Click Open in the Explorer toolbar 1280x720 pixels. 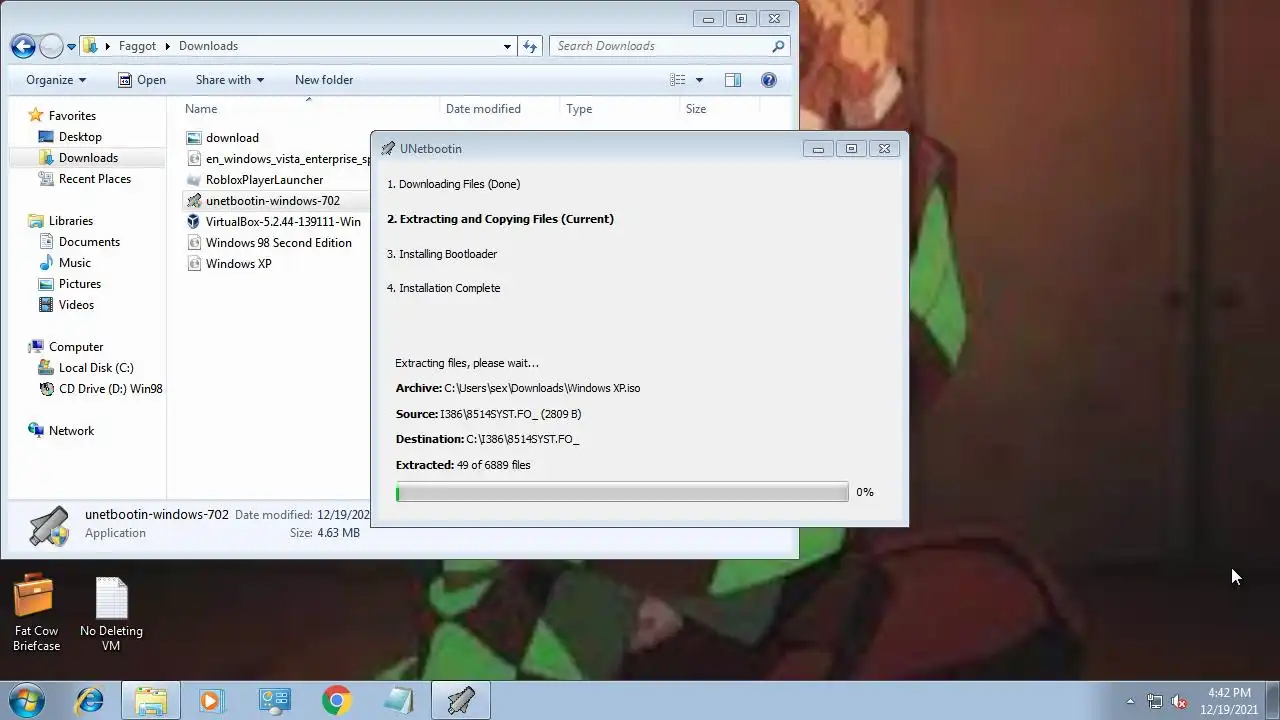tap(141, 80)
